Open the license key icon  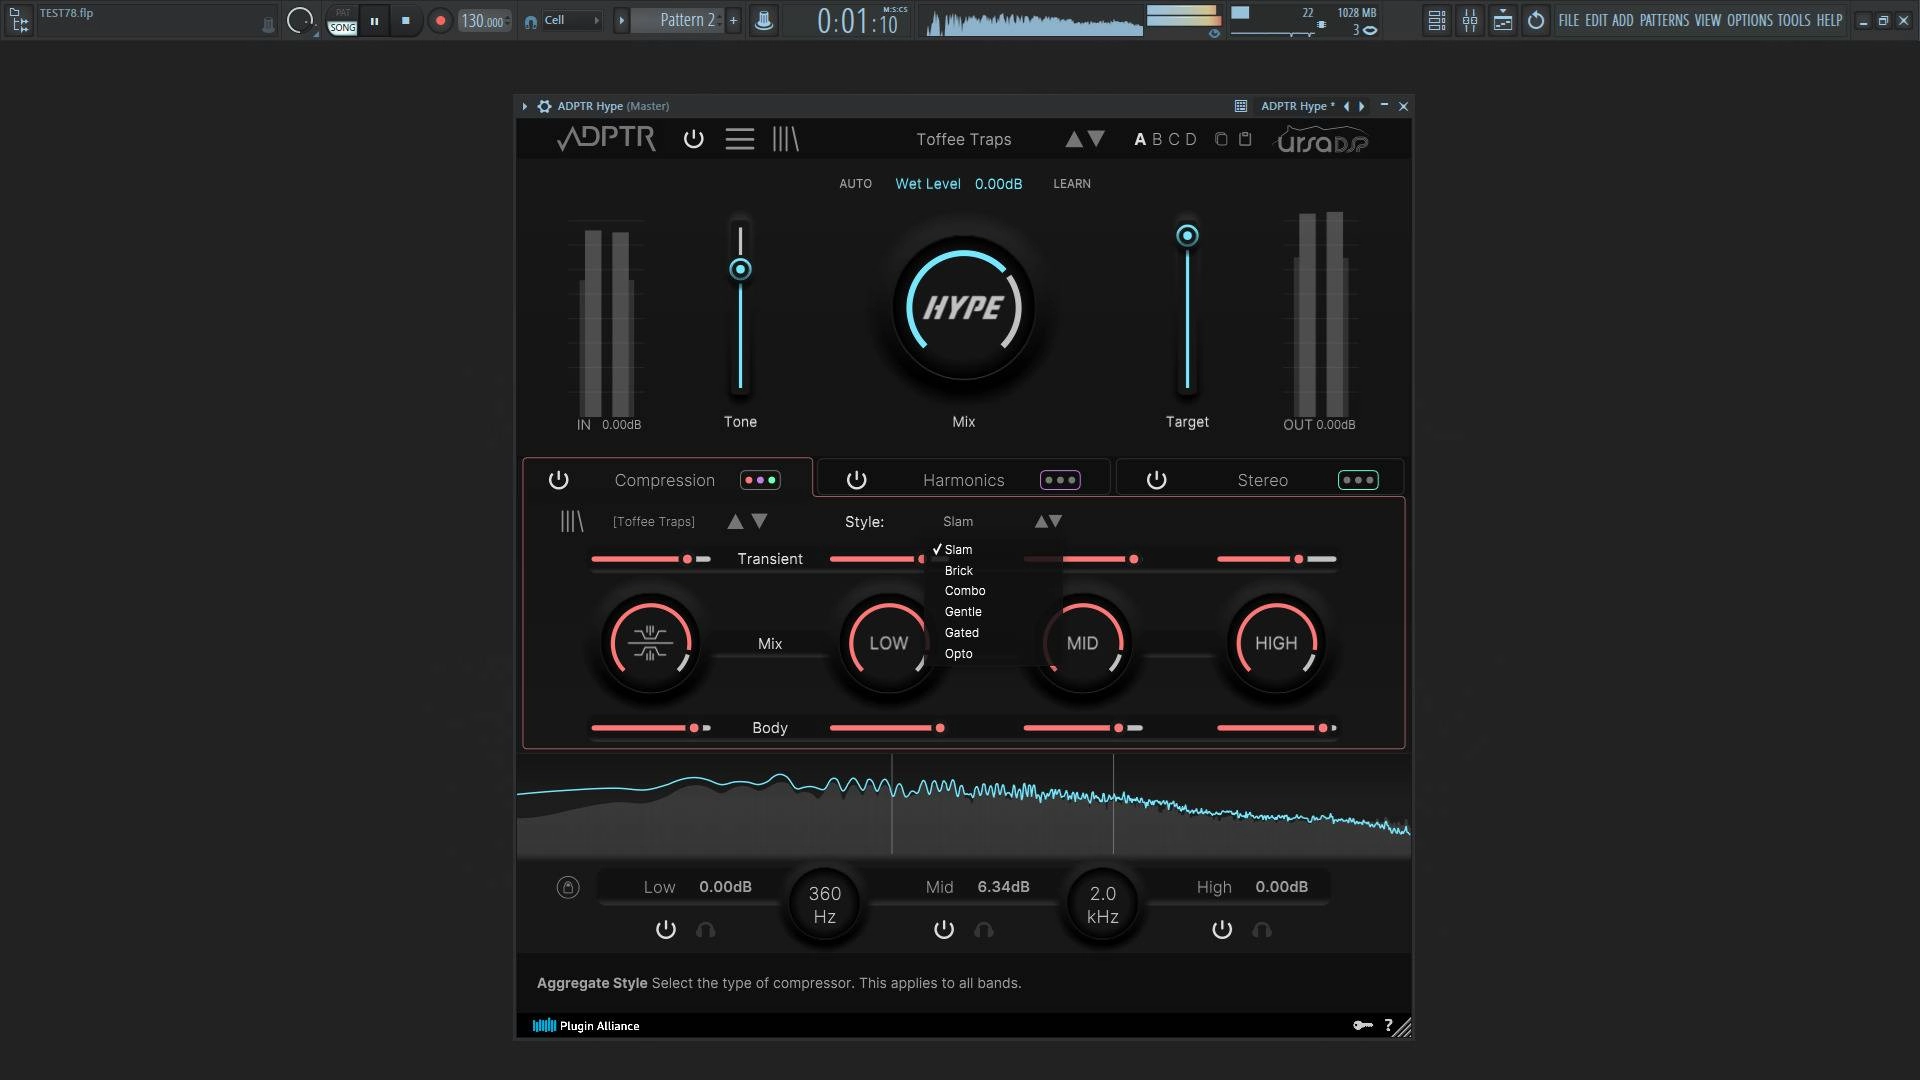[1362, 1025]
